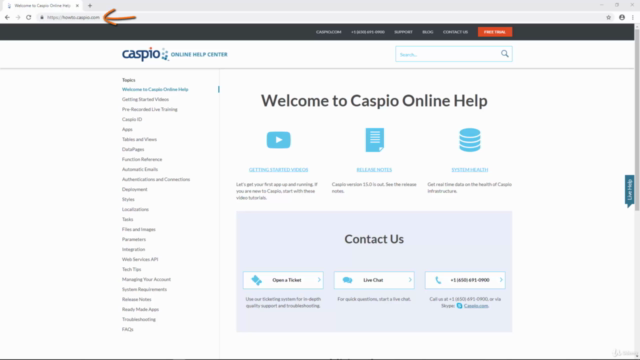Close the Welcome to Caspio tab
This screenshot has height=360, width=640.
(x=77, y=6)
